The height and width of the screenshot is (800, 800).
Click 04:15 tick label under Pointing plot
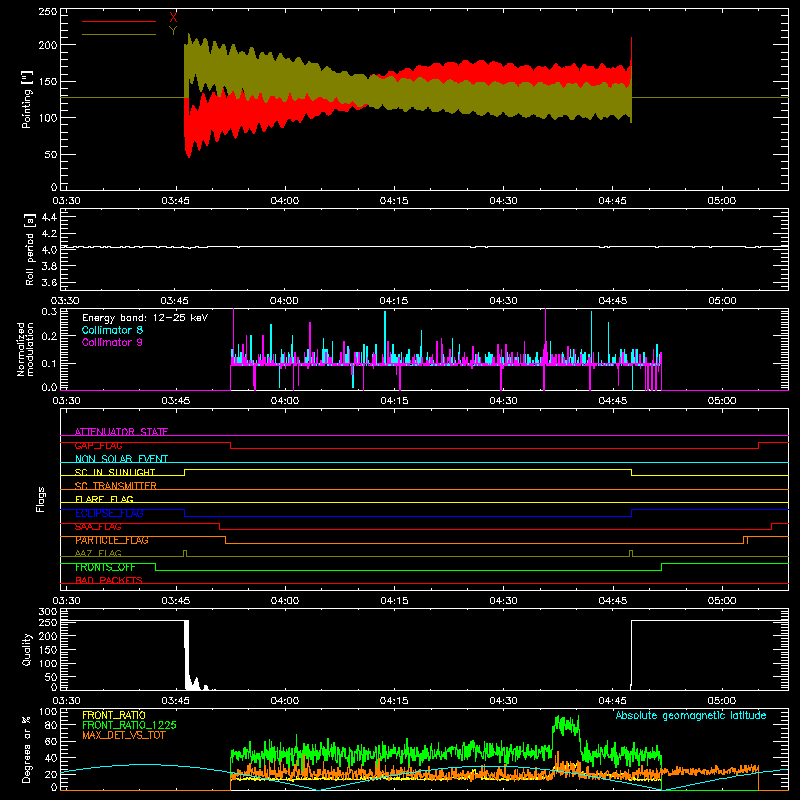(x=394, y=201)
